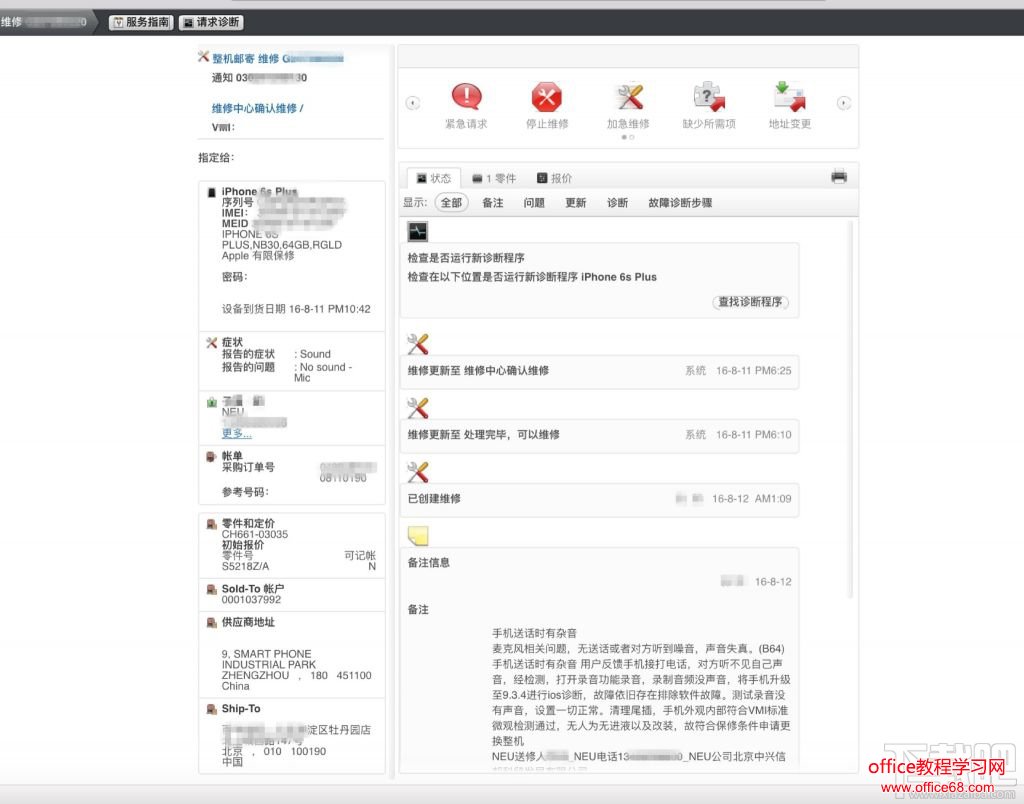Select the 诊断 display filter
The image size is (1024, 804).
(618, 203)
